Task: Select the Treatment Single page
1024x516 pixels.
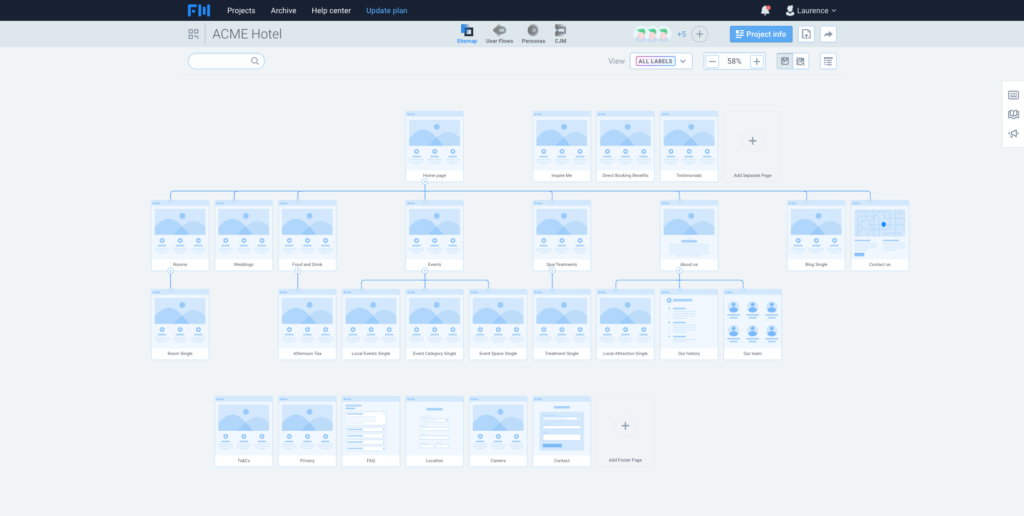Action: click(562, 324)
